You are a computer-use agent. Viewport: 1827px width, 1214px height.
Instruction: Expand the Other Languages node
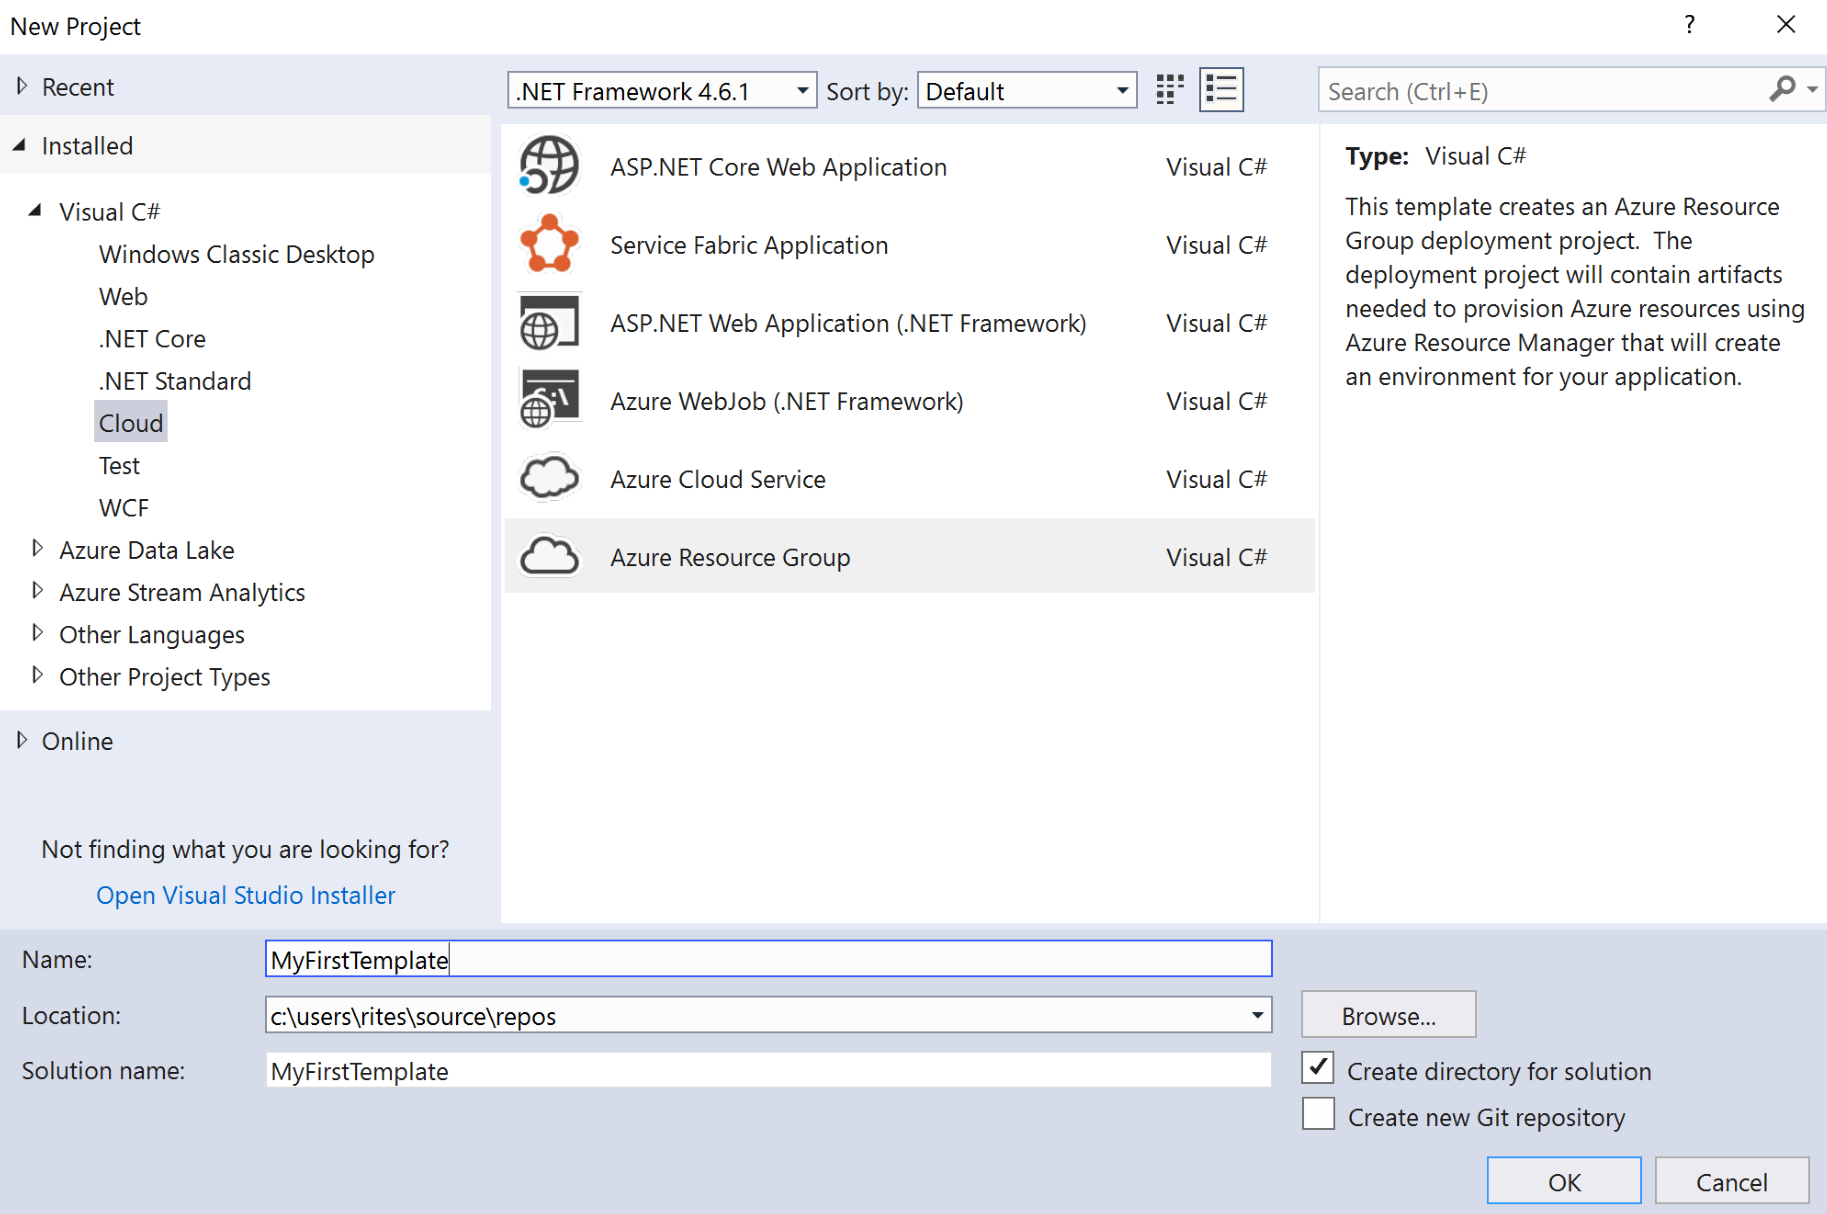click(x=38, y=633)
